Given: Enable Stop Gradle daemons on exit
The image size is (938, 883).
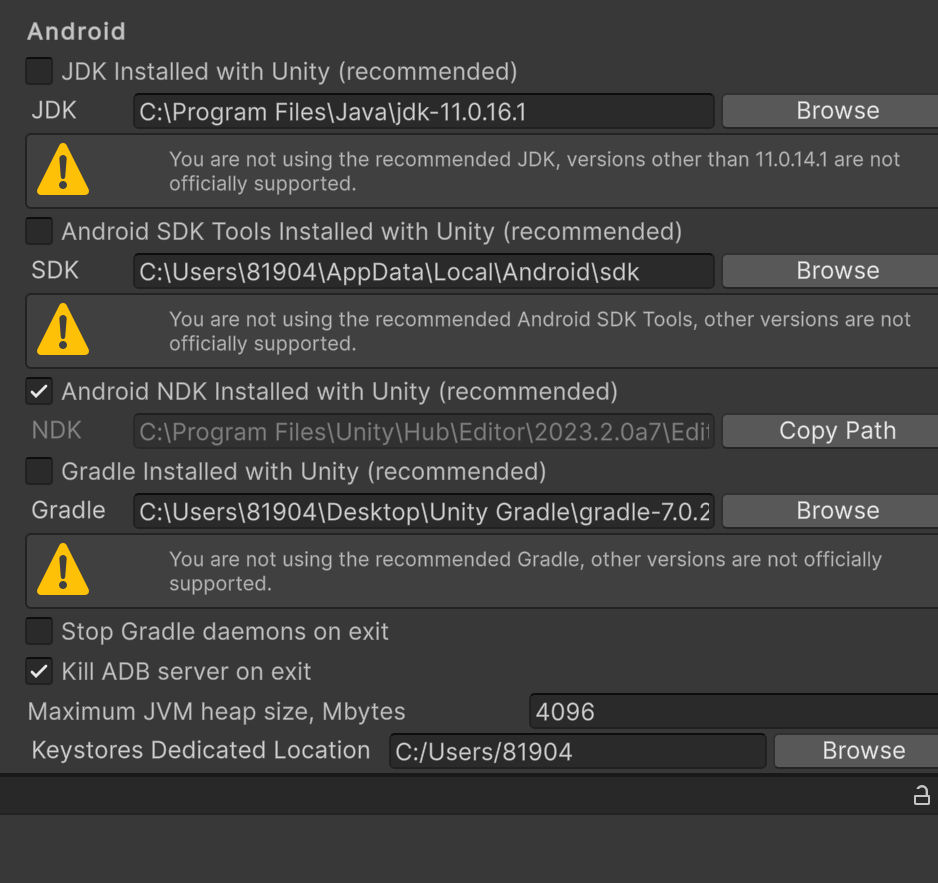Looking at the screenshot, I should click(38, 631).
